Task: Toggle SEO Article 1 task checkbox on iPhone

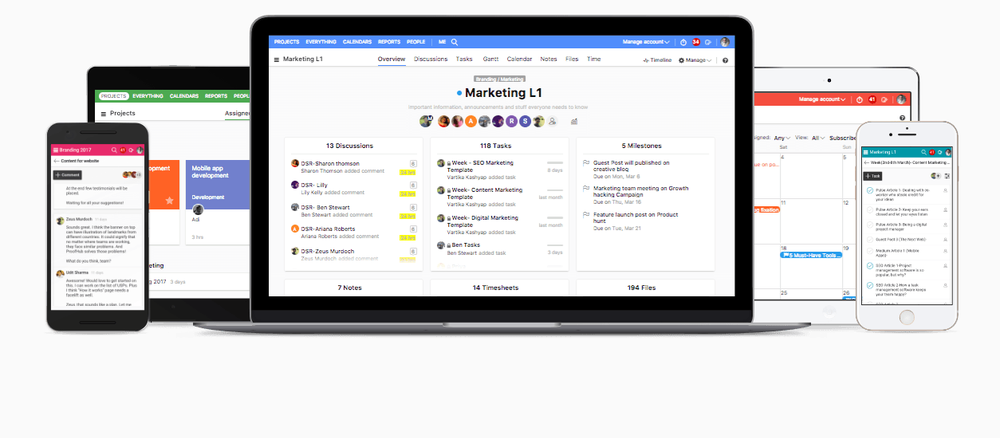Action: [870, 266]
